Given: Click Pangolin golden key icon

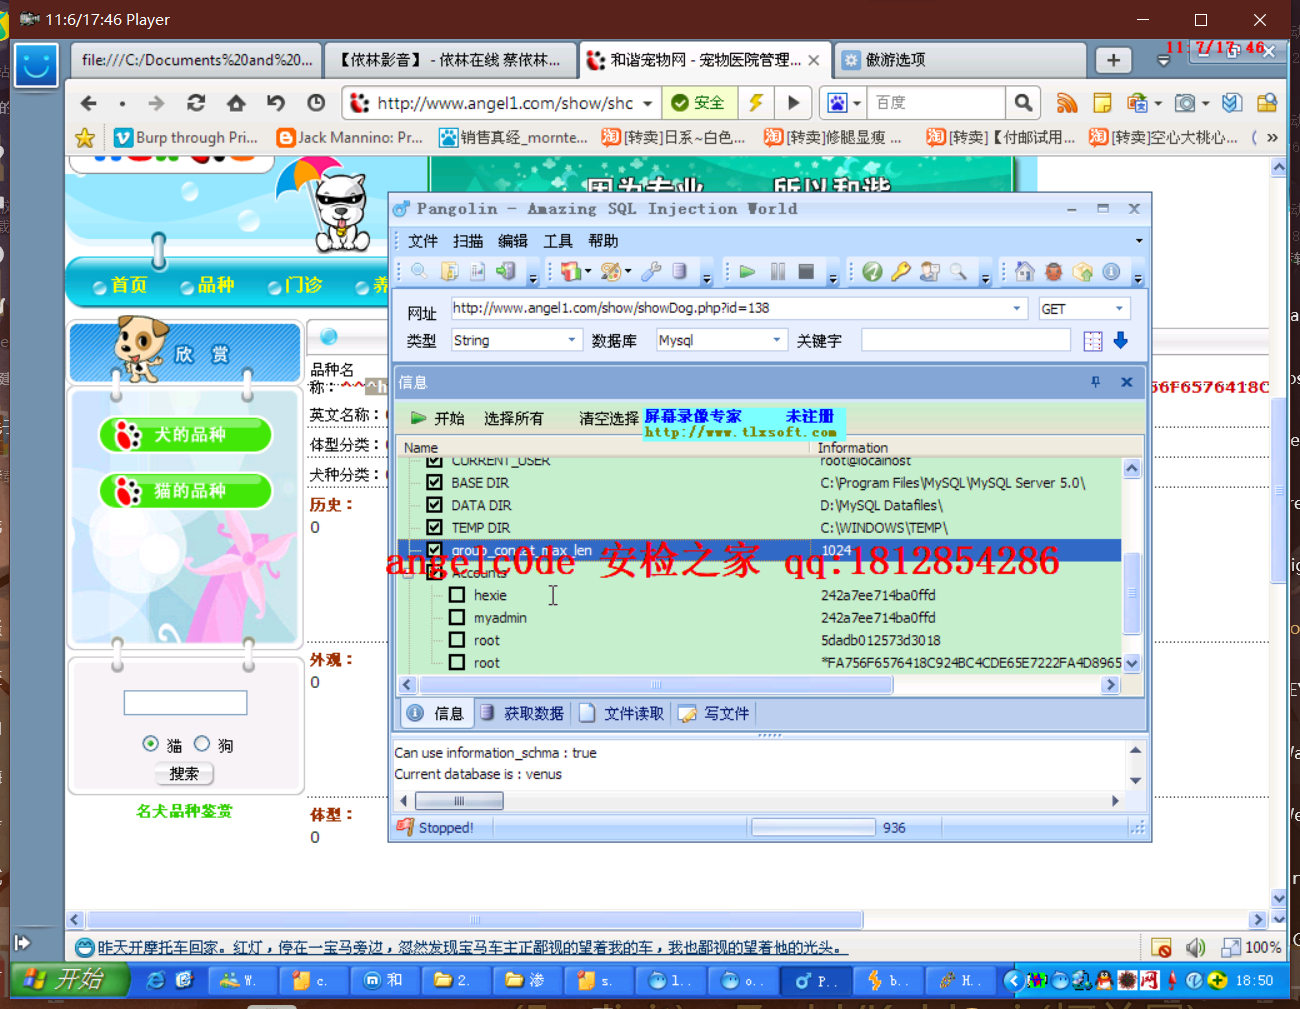Looking at the screenshot, I should tap(901, 272).
